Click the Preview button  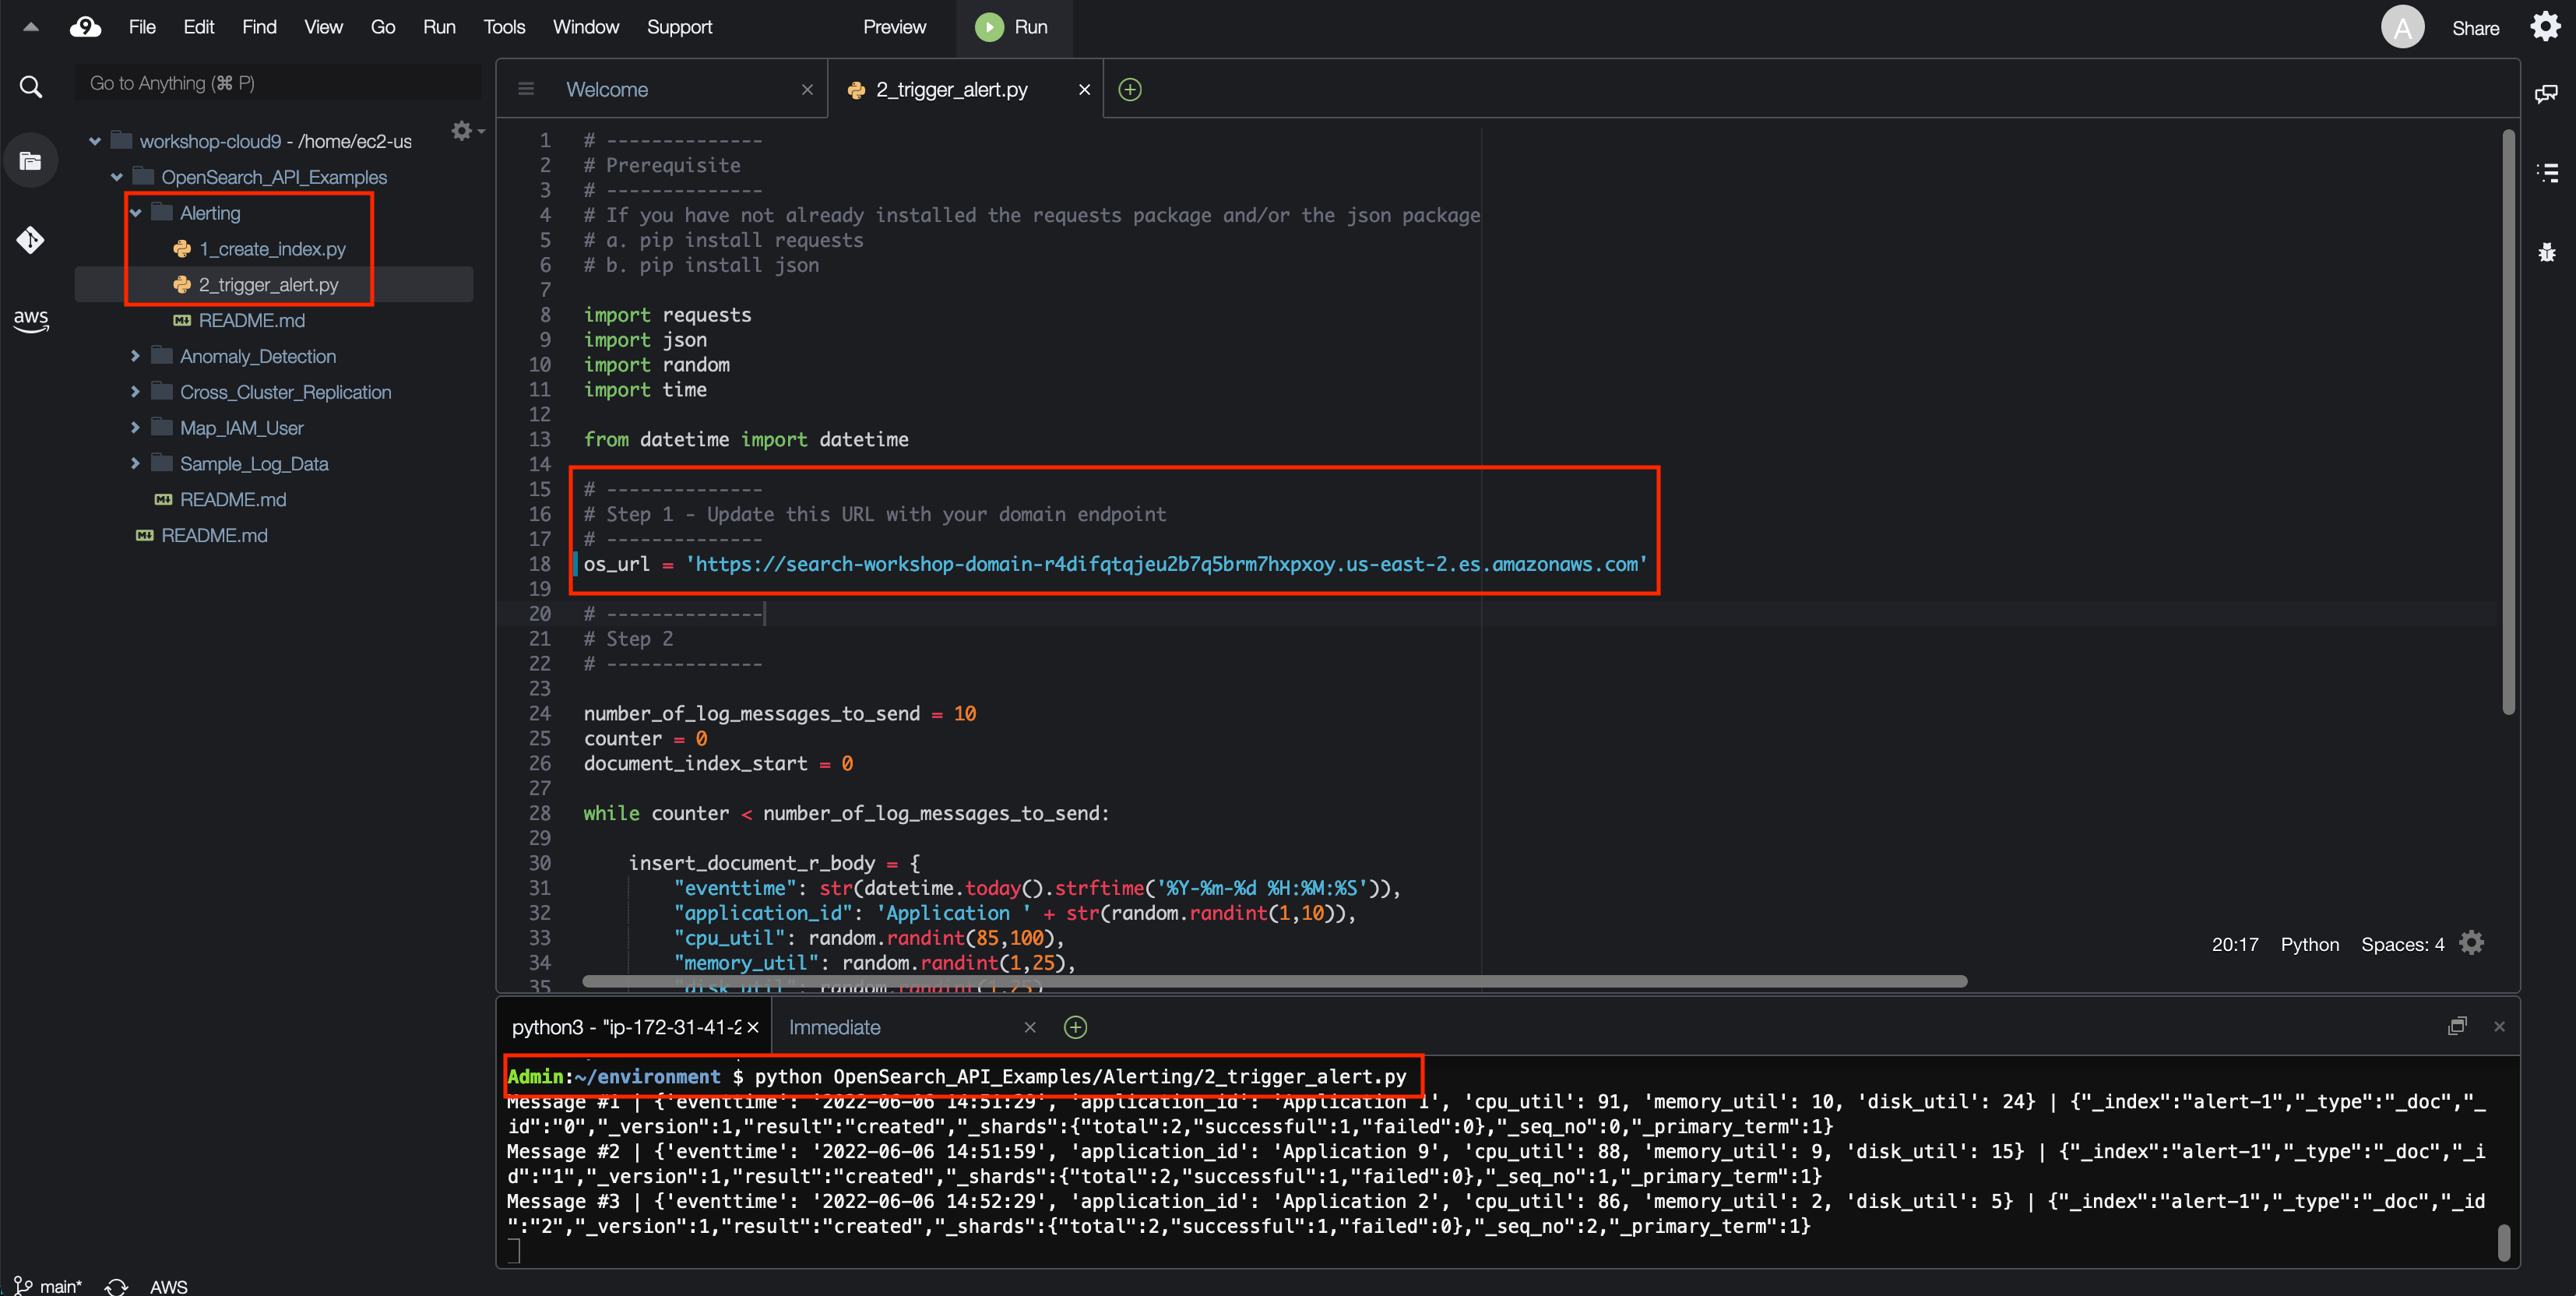[895, 27]
